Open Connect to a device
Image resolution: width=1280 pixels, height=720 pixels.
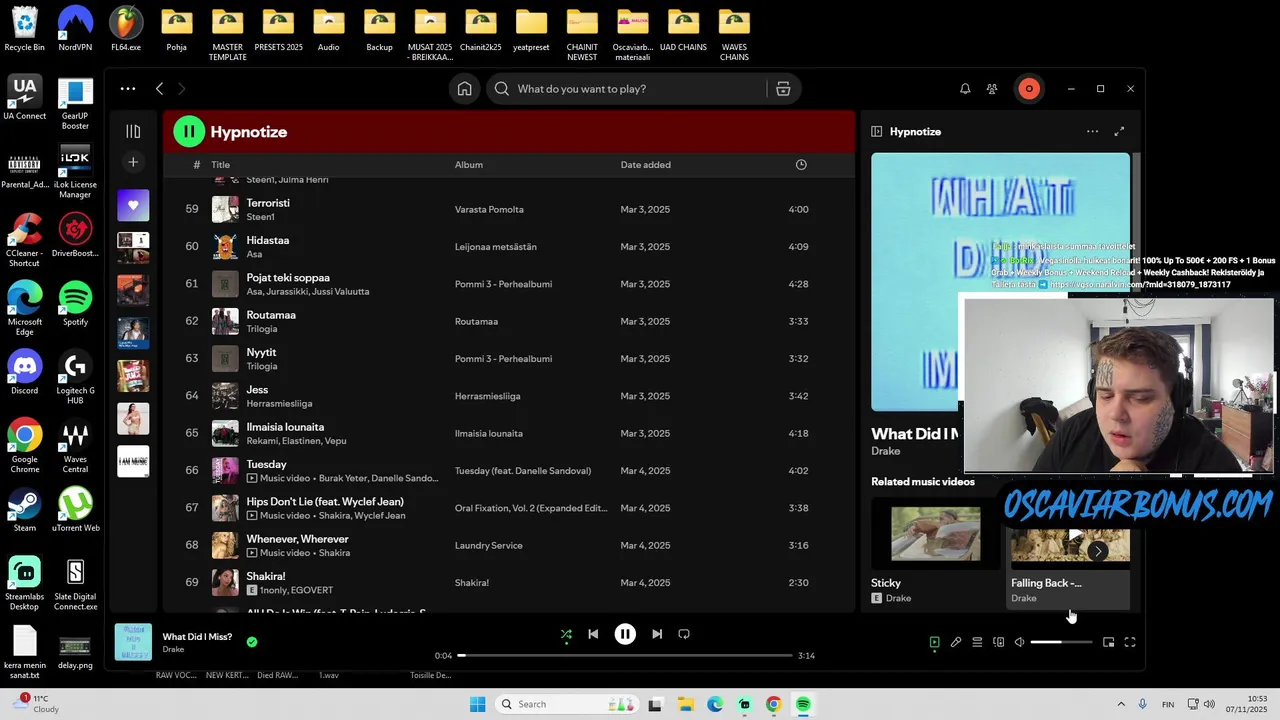[x=998, y=642]
